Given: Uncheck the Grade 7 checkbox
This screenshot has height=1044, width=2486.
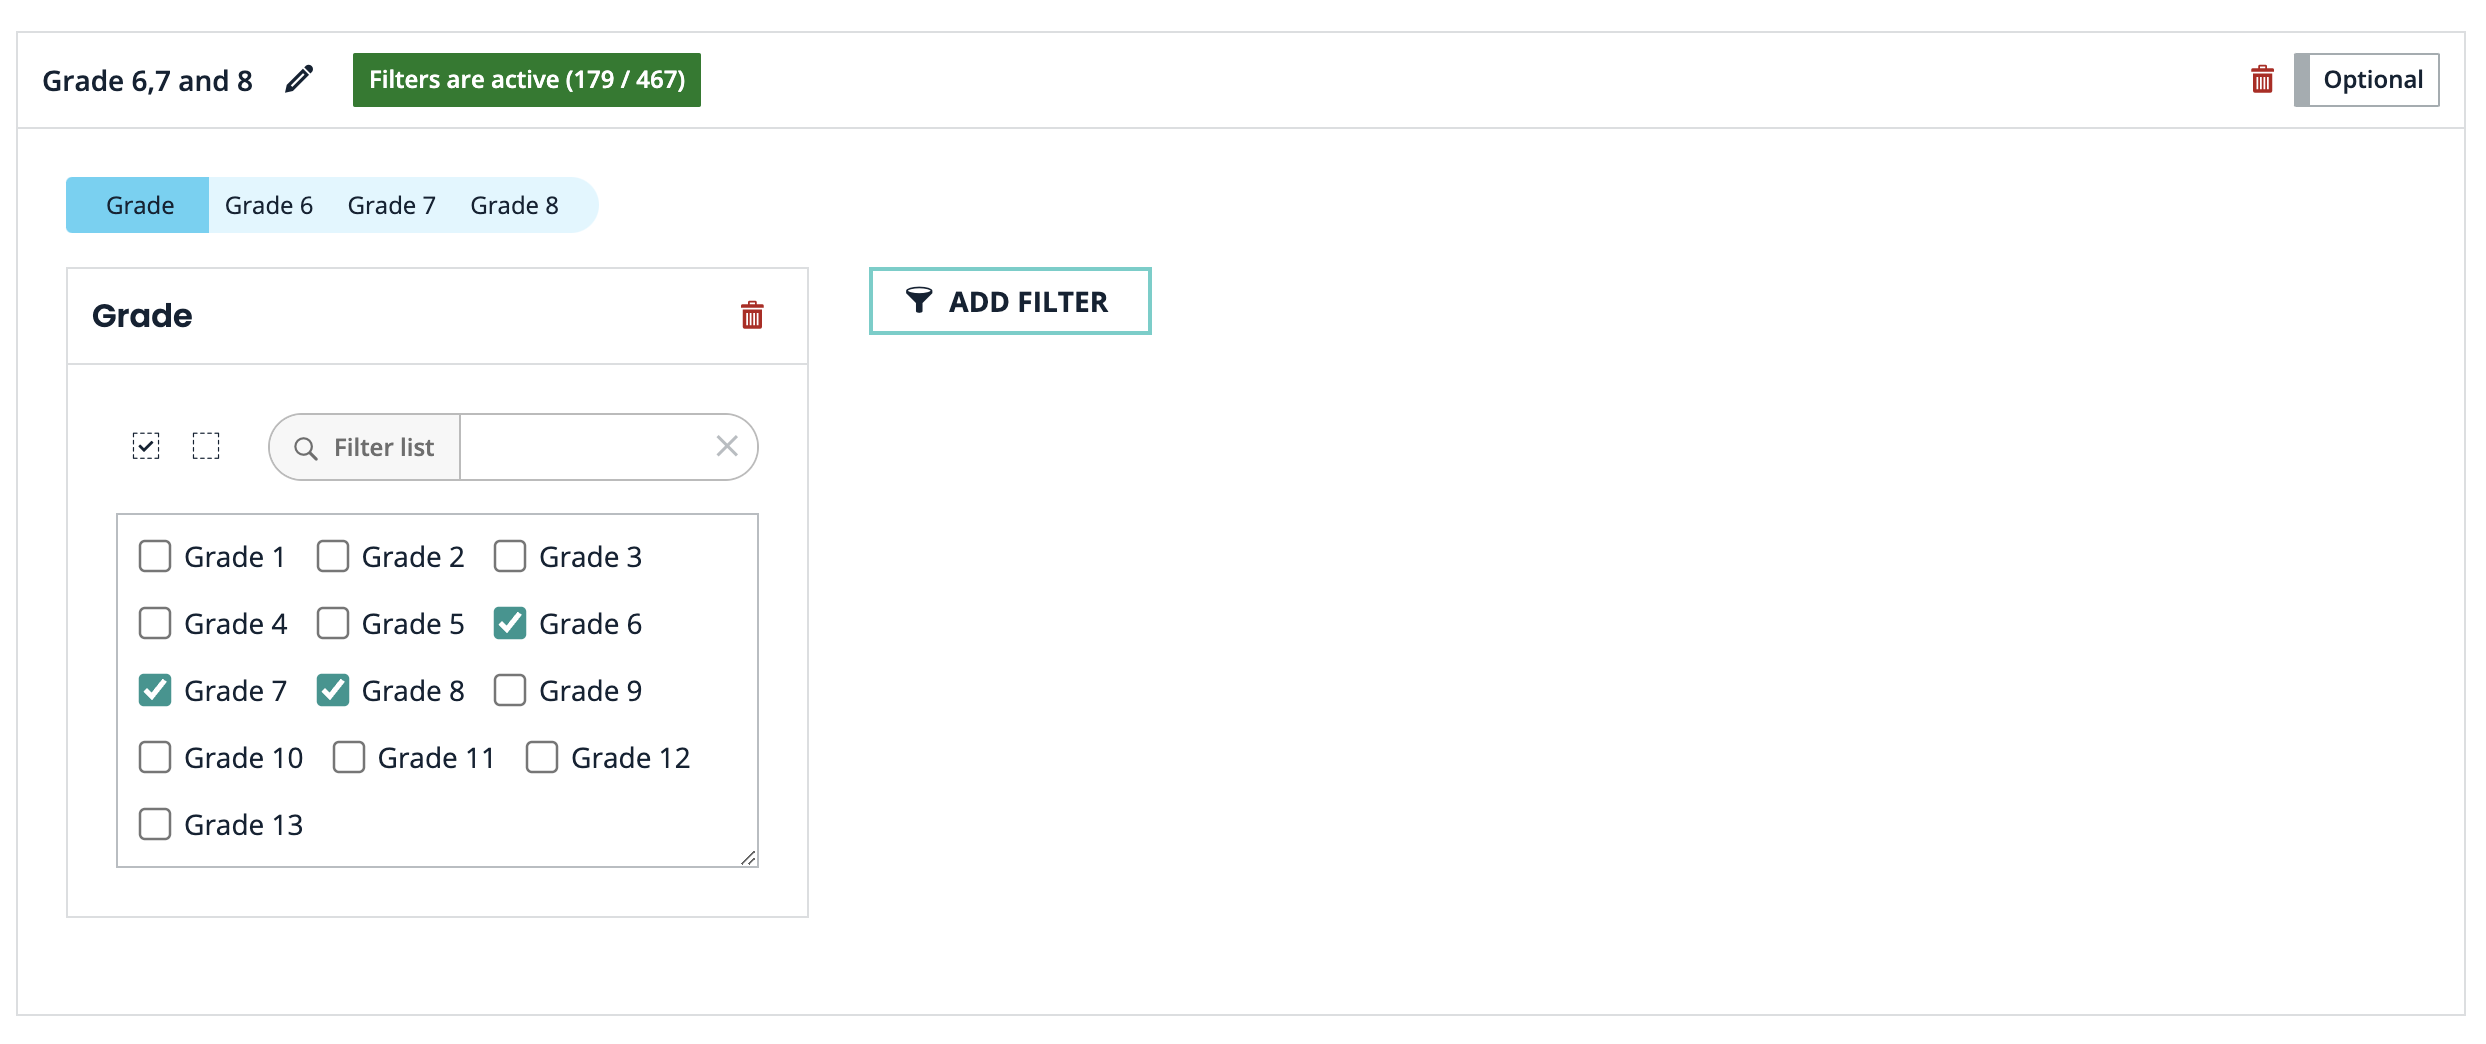Looking at the screenshot, I should tap(155, 691).
